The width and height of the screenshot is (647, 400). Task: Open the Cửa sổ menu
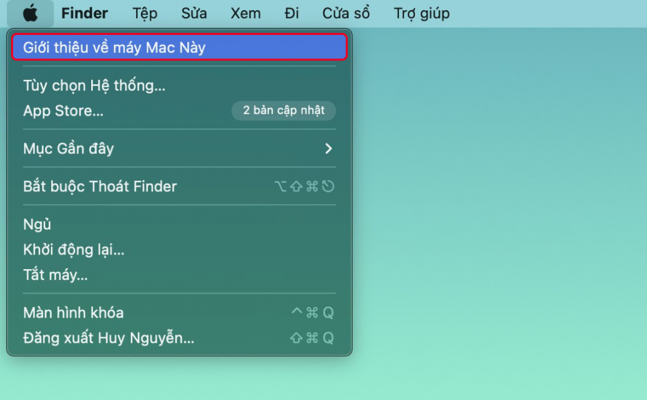(346, 14)
